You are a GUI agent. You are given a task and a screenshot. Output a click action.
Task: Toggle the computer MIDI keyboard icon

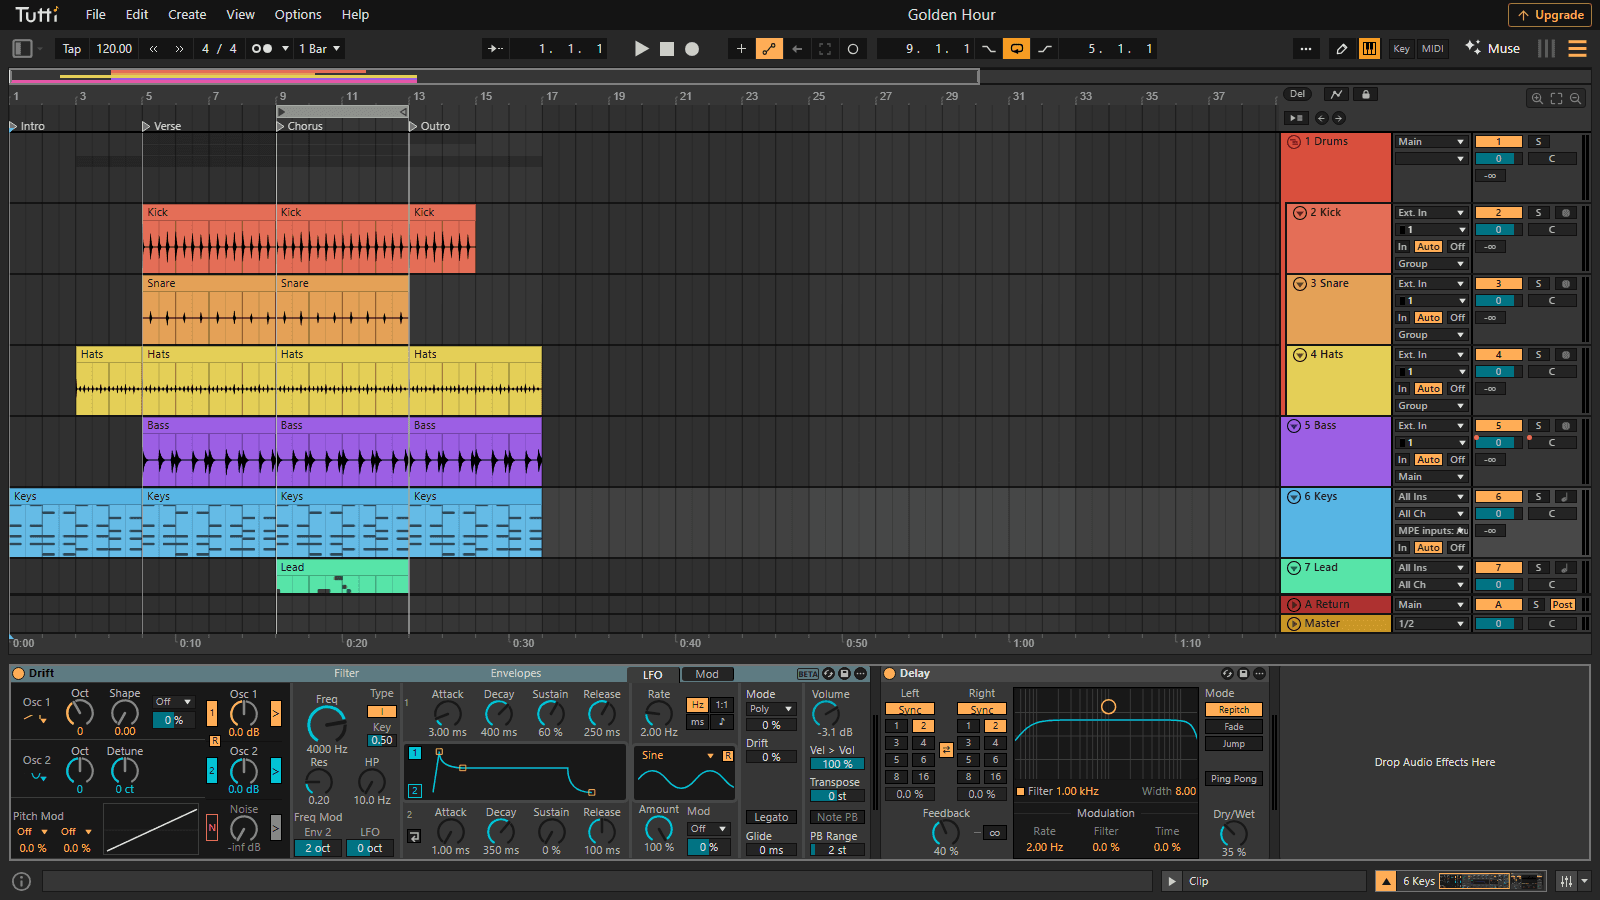(x=1369, y=48)
